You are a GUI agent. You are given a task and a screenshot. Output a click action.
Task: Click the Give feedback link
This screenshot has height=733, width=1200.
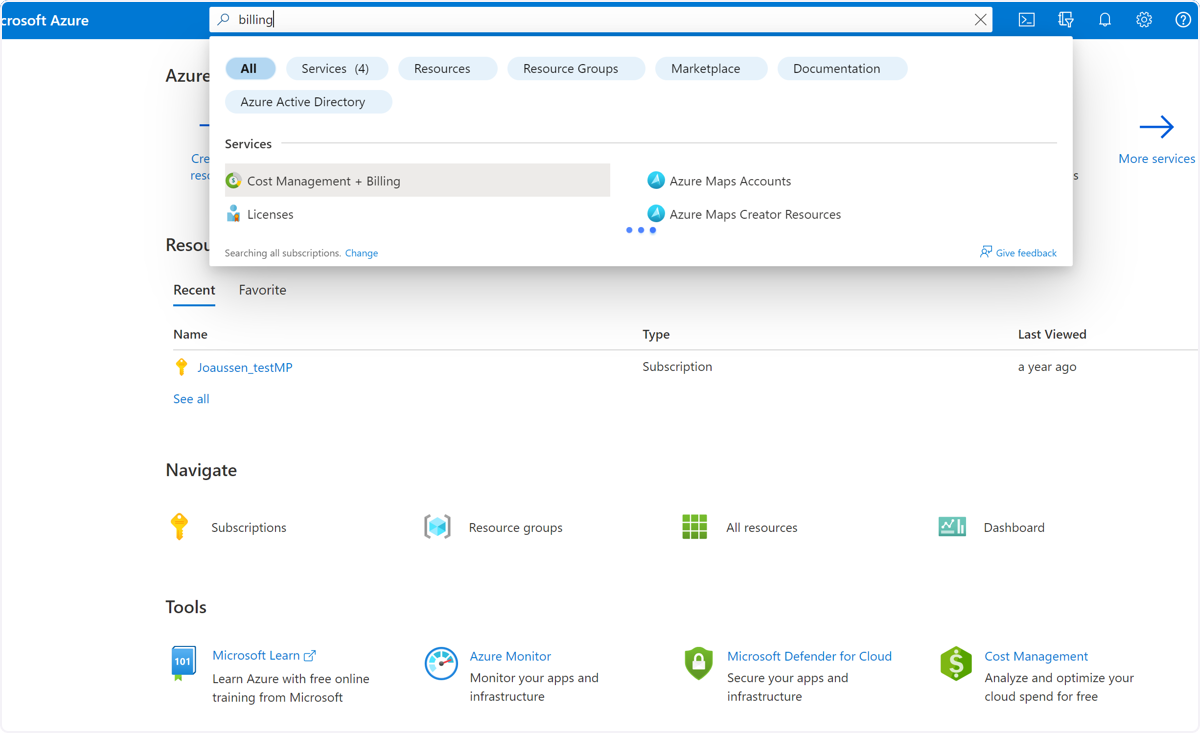click(x=1026, y=253)
